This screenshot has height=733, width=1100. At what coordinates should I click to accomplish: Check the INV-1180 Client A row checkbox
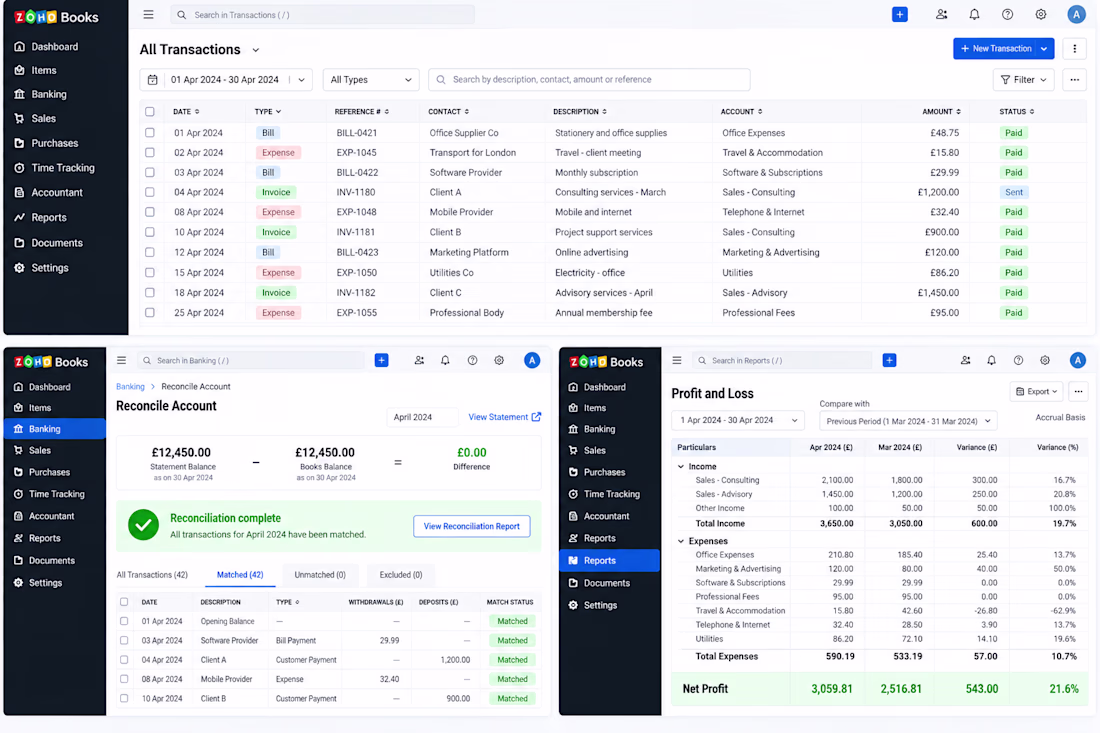[x=149, y=192]
